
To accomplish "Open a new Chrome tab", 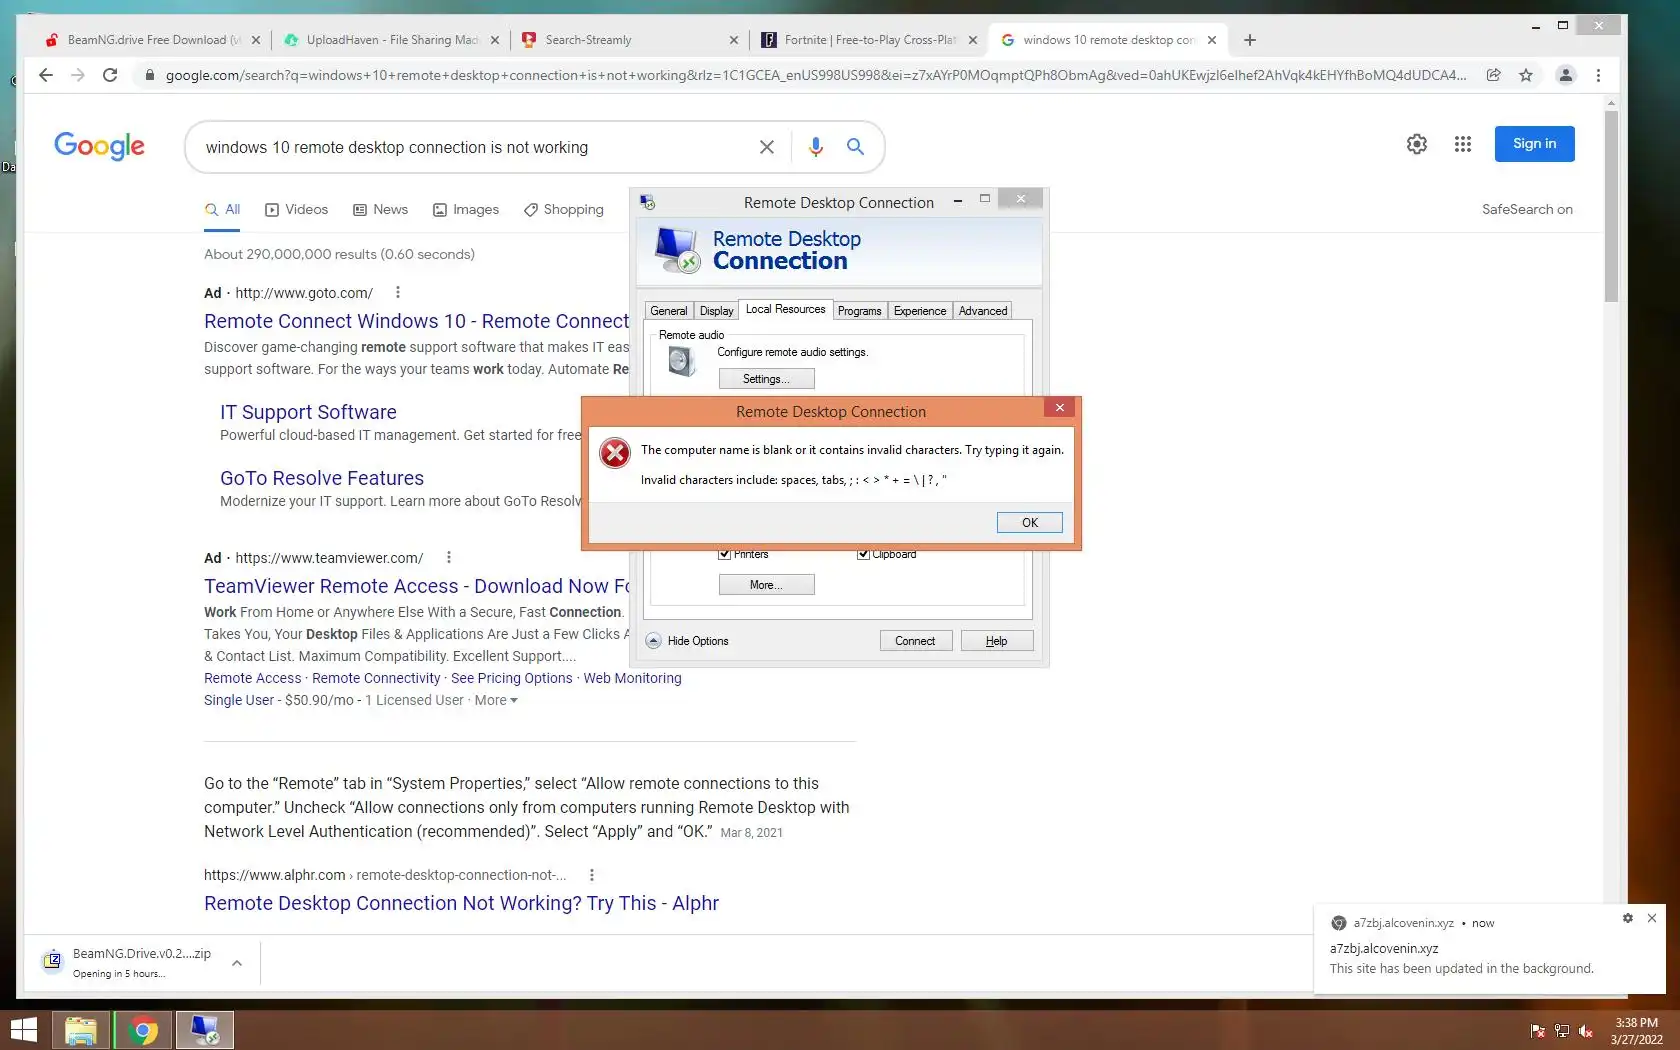I will pyautogui.click(x=1250, y=40).
